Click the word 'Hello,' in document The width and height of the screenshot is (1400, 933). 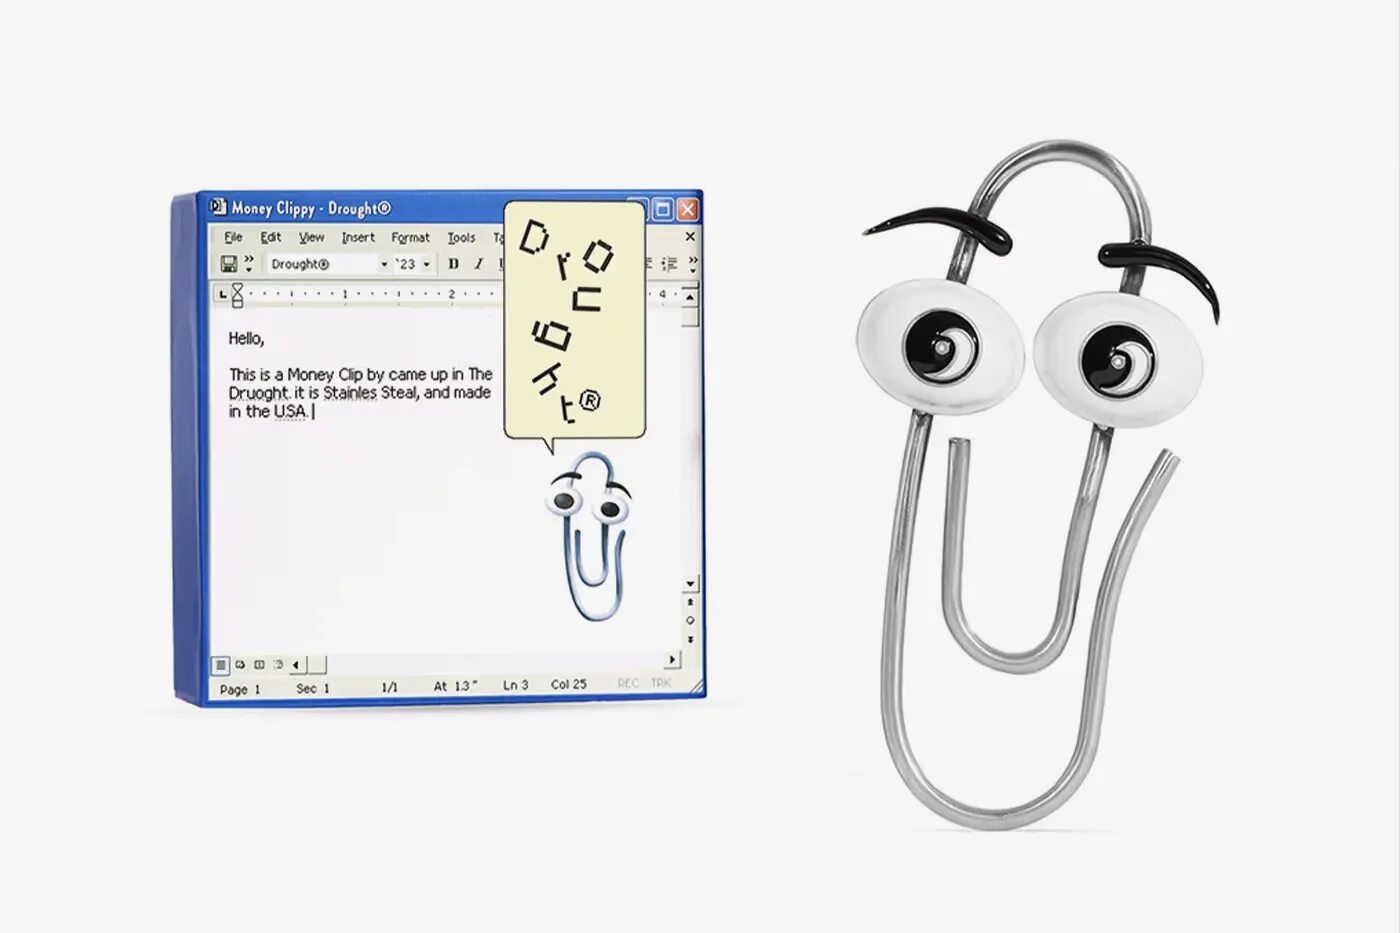point(246,338)
